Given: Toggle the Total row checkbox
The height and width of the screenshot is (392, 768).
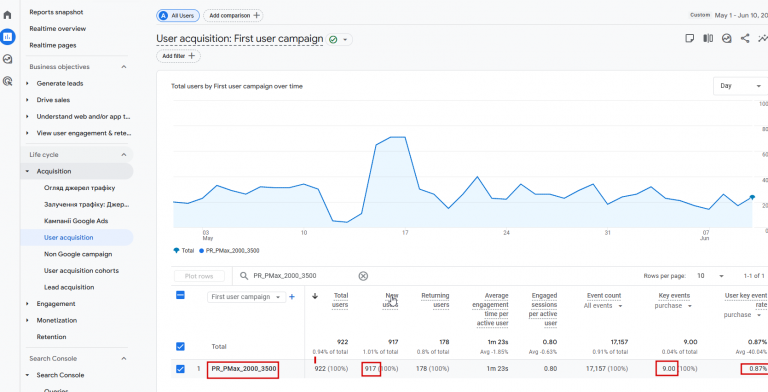Looking at the screenshot, I should click(180, 346).
